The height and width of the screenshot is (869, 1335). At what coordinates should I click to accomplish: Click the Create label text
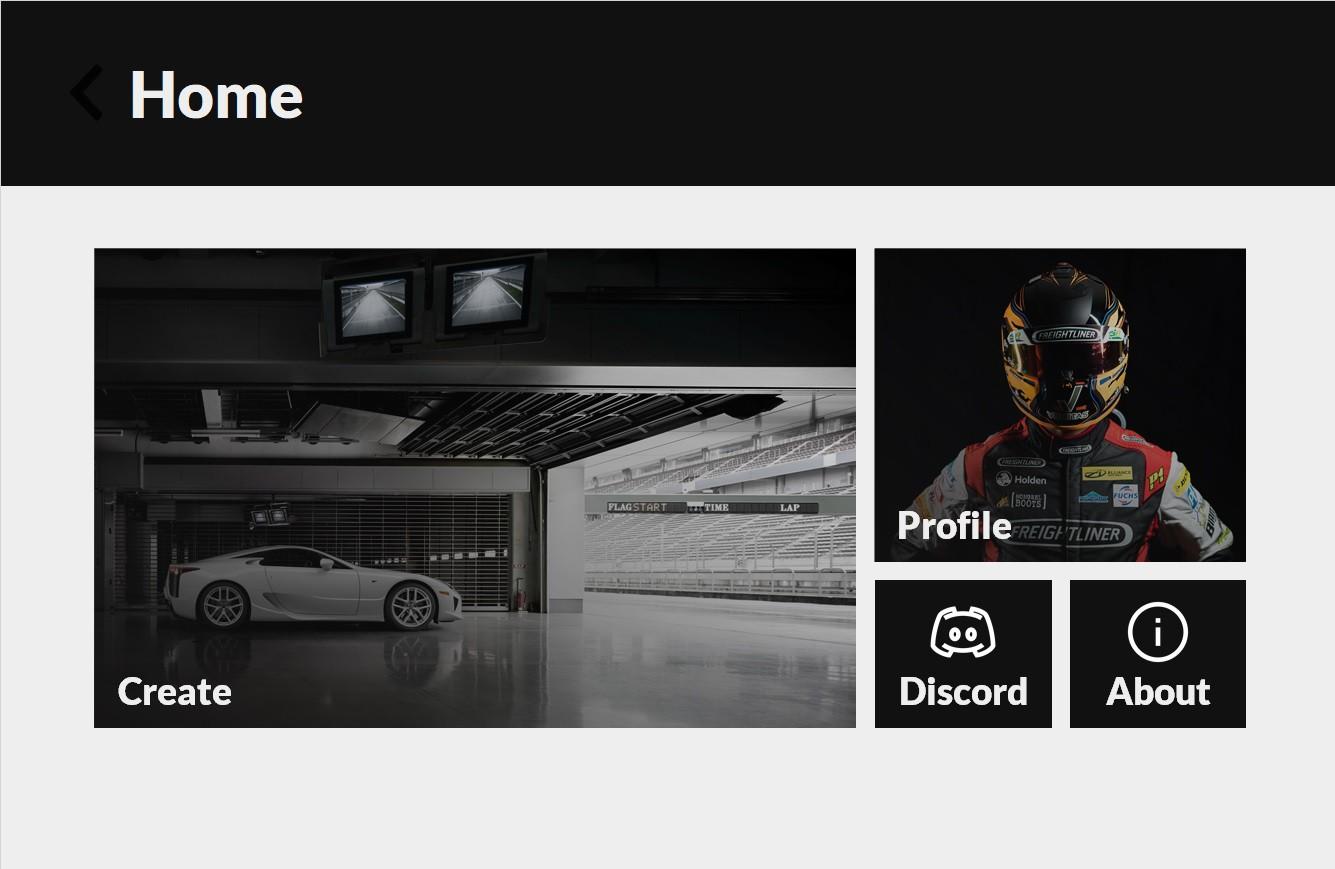coord(175,692)
